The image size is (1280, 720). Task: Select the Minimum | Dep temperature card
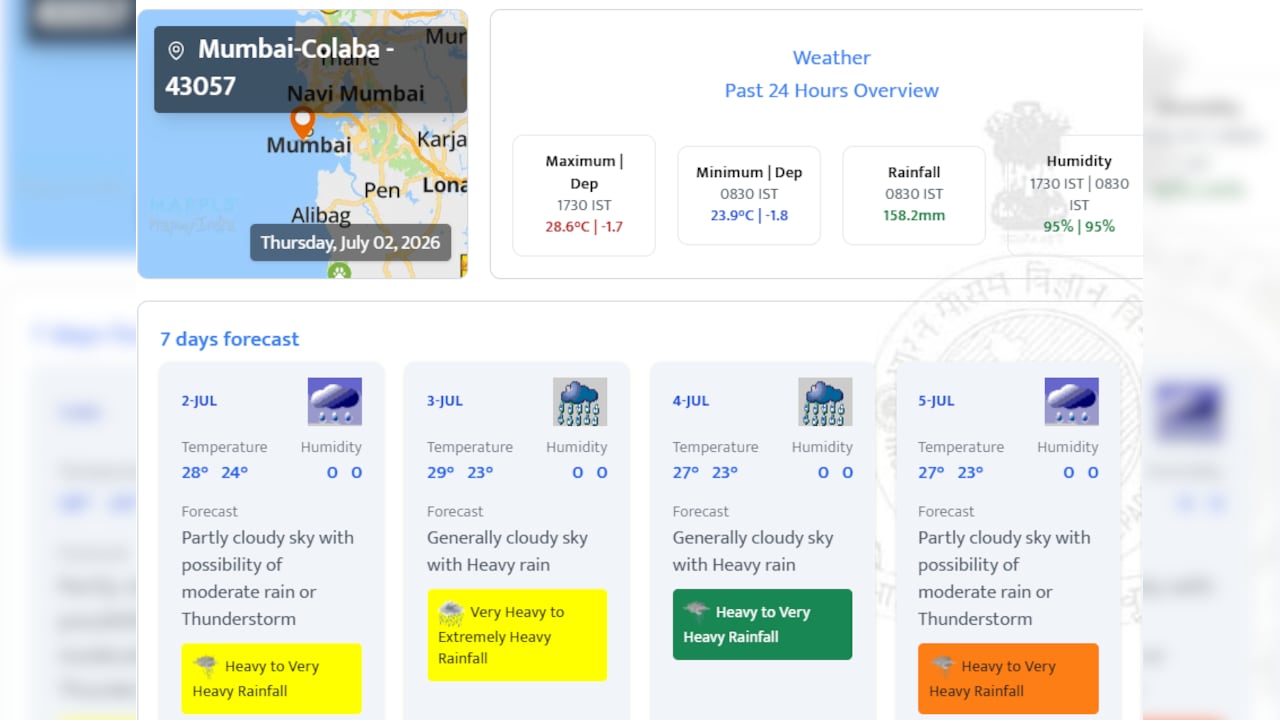pyautogui.click(x=749, y=195)
